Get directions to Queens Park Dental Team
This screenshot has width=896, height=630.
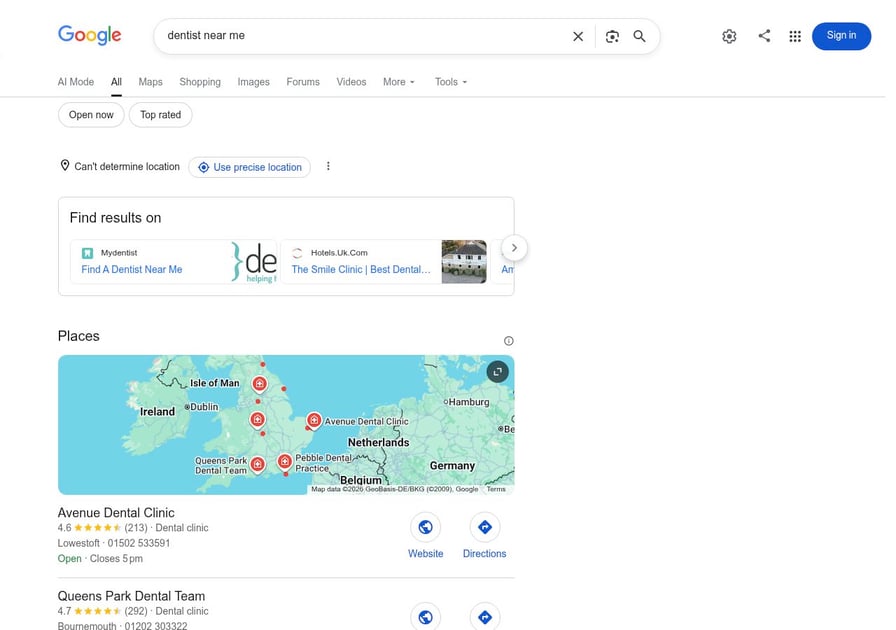(485, 617)
